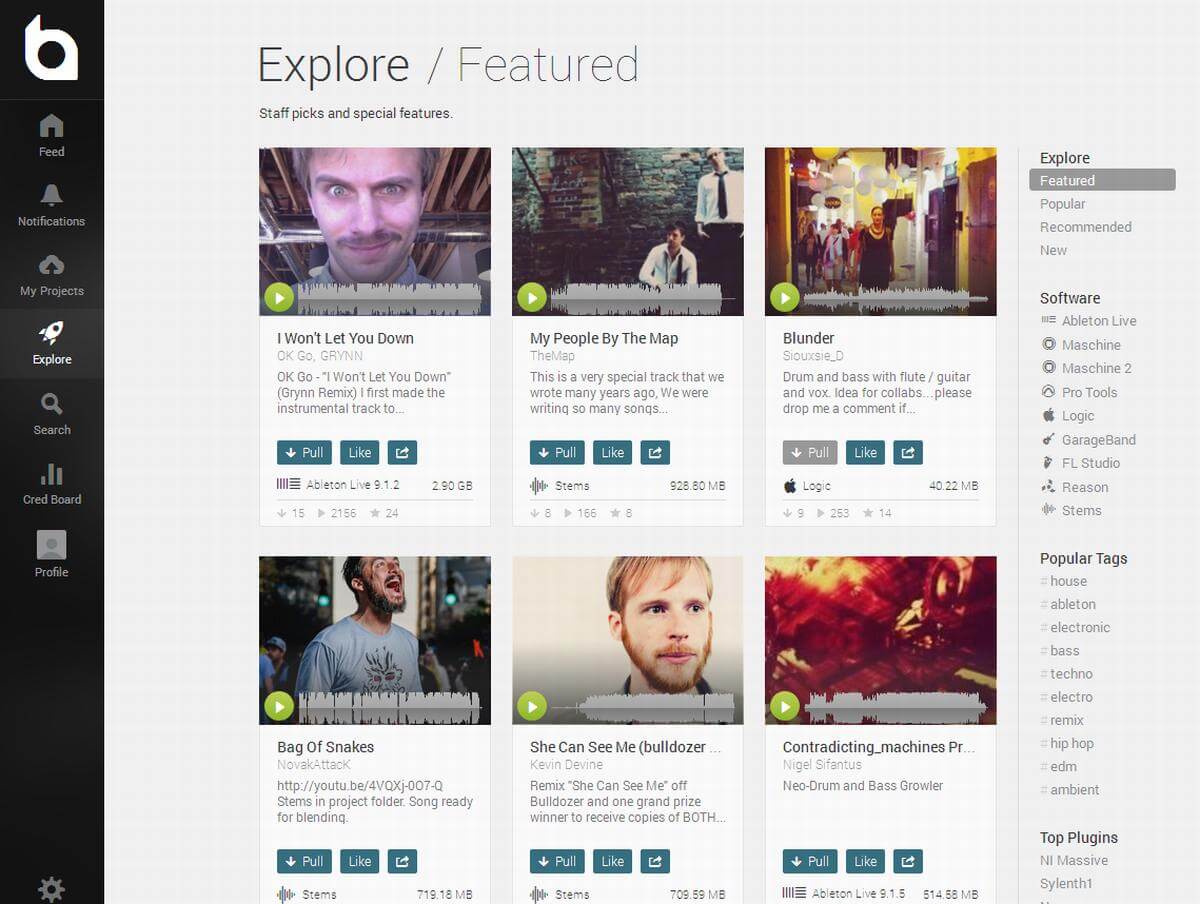Click share icon on Blunder card
This screenshot has width=1200, height=904.
click(908, 452)
